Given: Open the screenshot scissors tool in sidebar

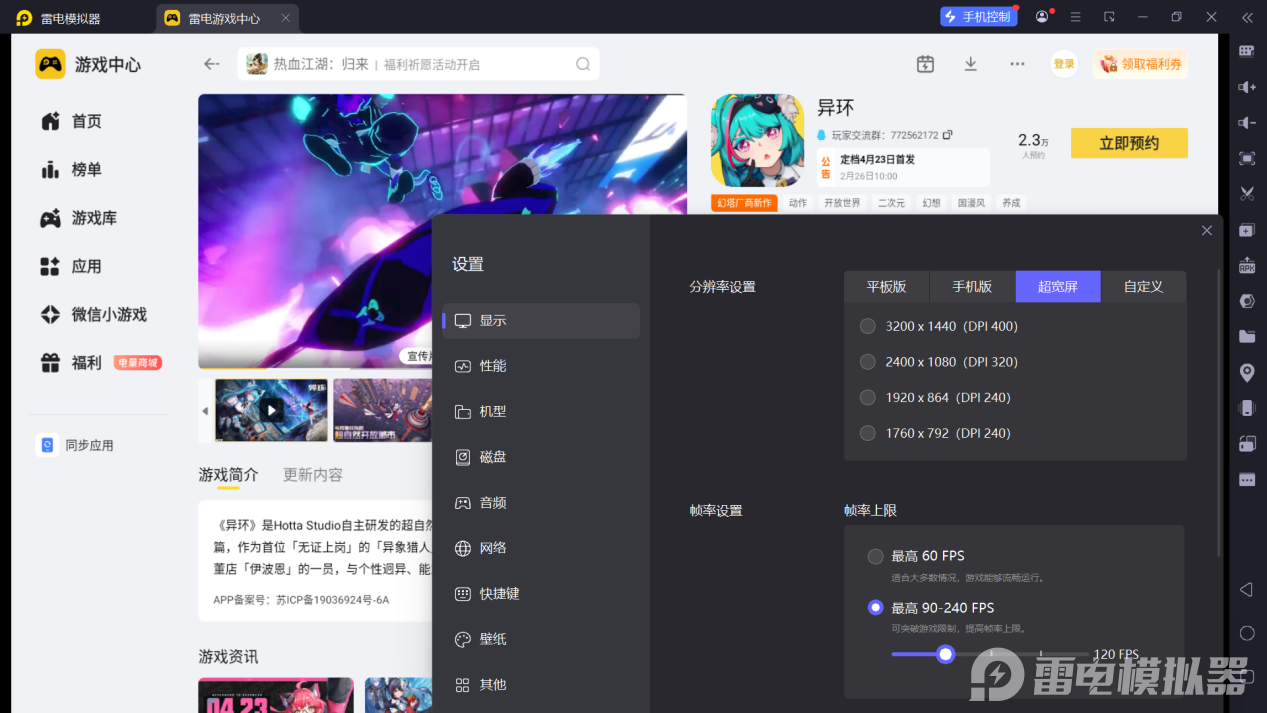Looking at the screenshot, I should (x=1246, y=193).
